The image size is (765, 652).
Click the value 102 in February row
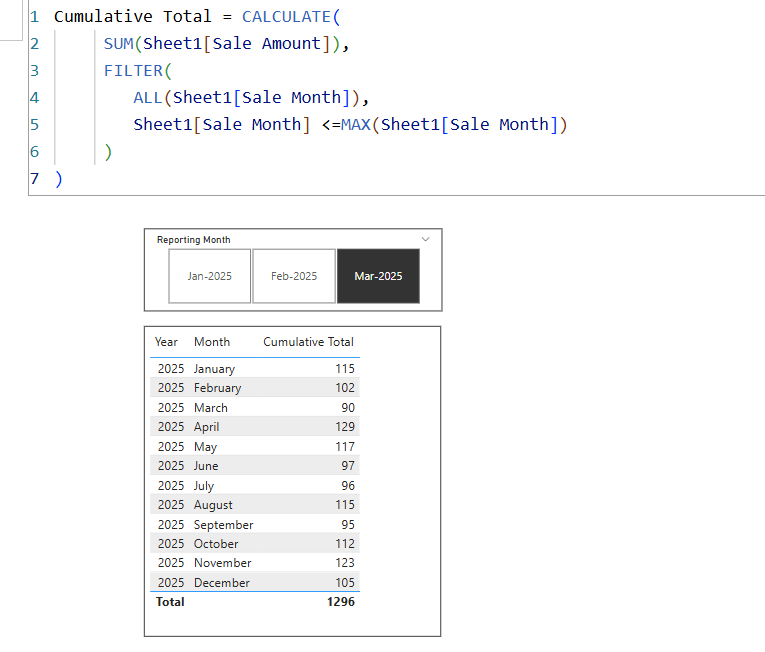coord(345,388)
